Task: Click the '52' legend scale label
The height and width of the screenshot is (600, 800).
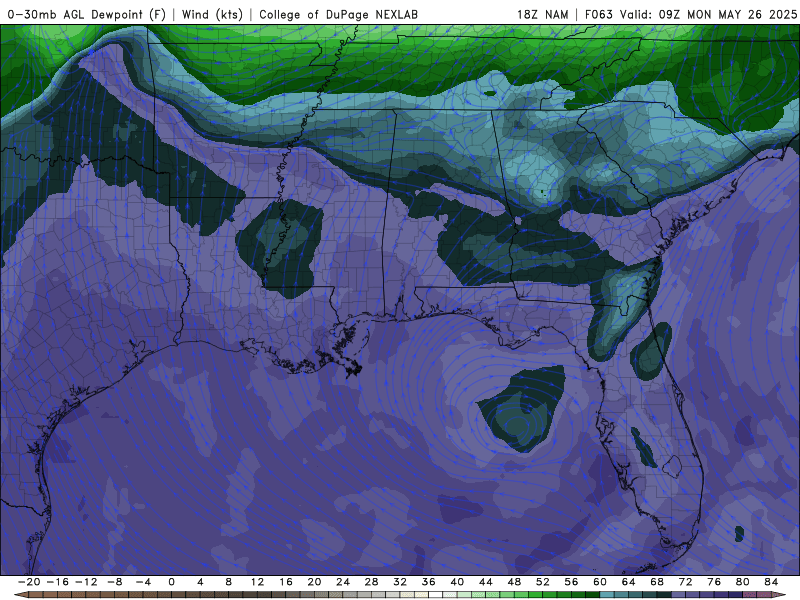Action: point(543,582)
